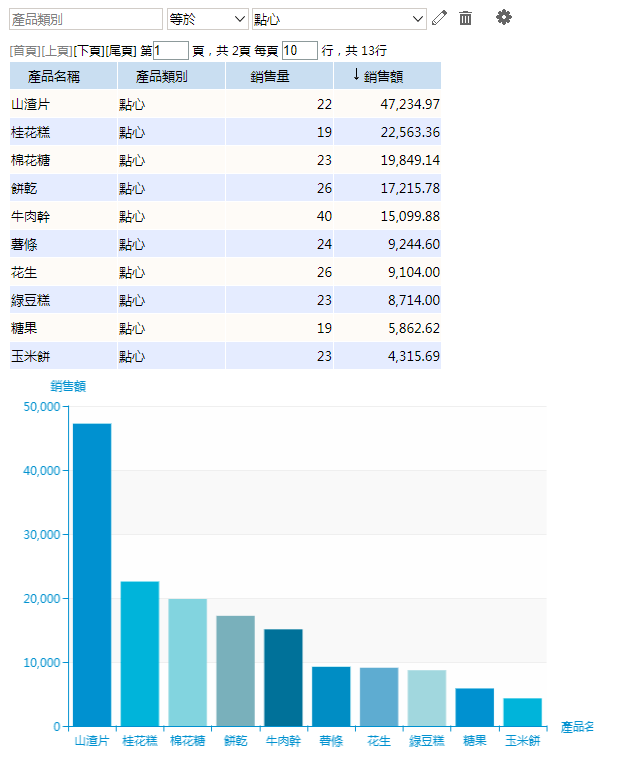Image resolution: width=630 pixels, height=759 pixels.
Task: Sort by 銷售量 column header
Action: [278, 76]
